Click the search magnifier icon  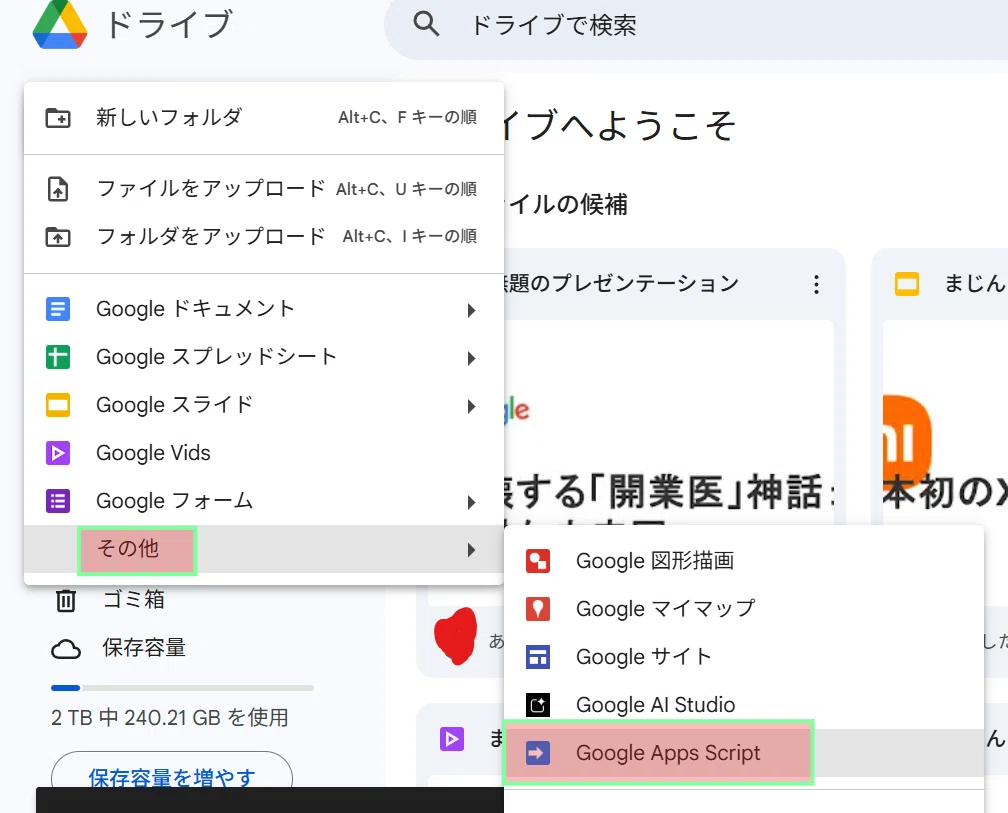pos(426,24)
